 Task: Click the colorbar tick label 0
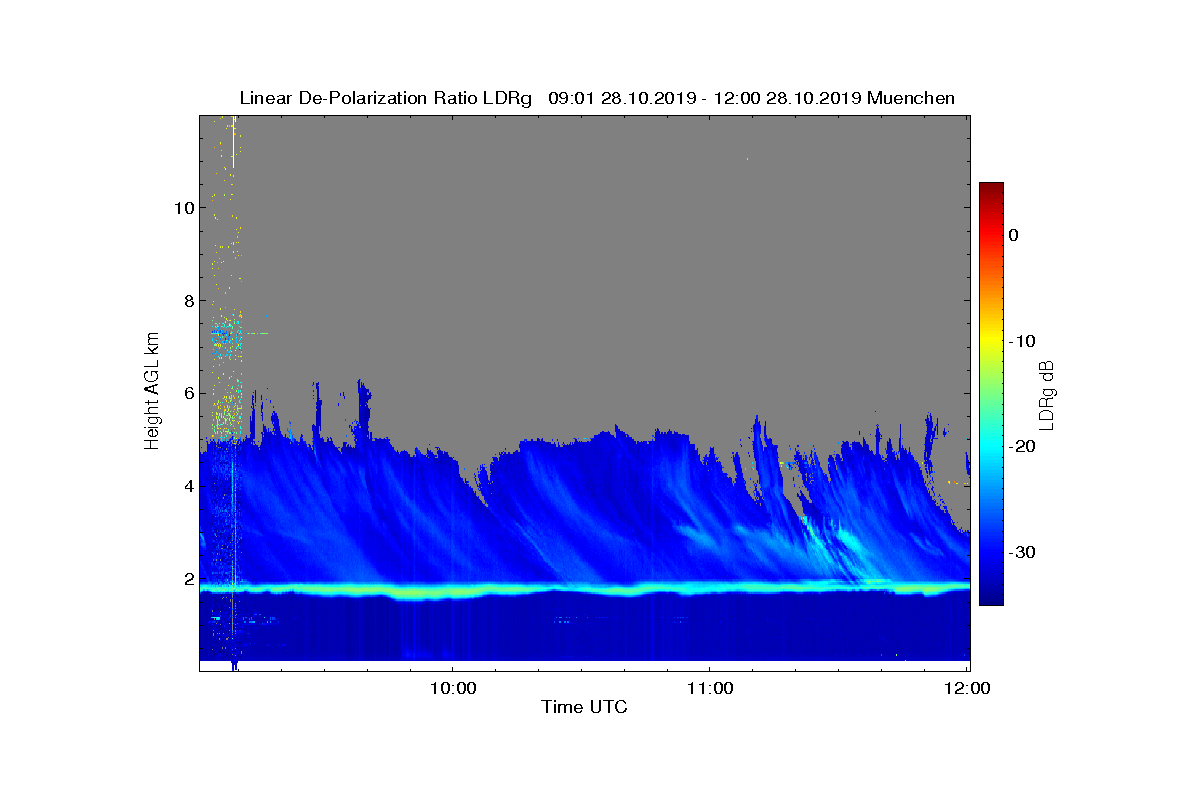pyautogui.click(x=1013, y=235)
